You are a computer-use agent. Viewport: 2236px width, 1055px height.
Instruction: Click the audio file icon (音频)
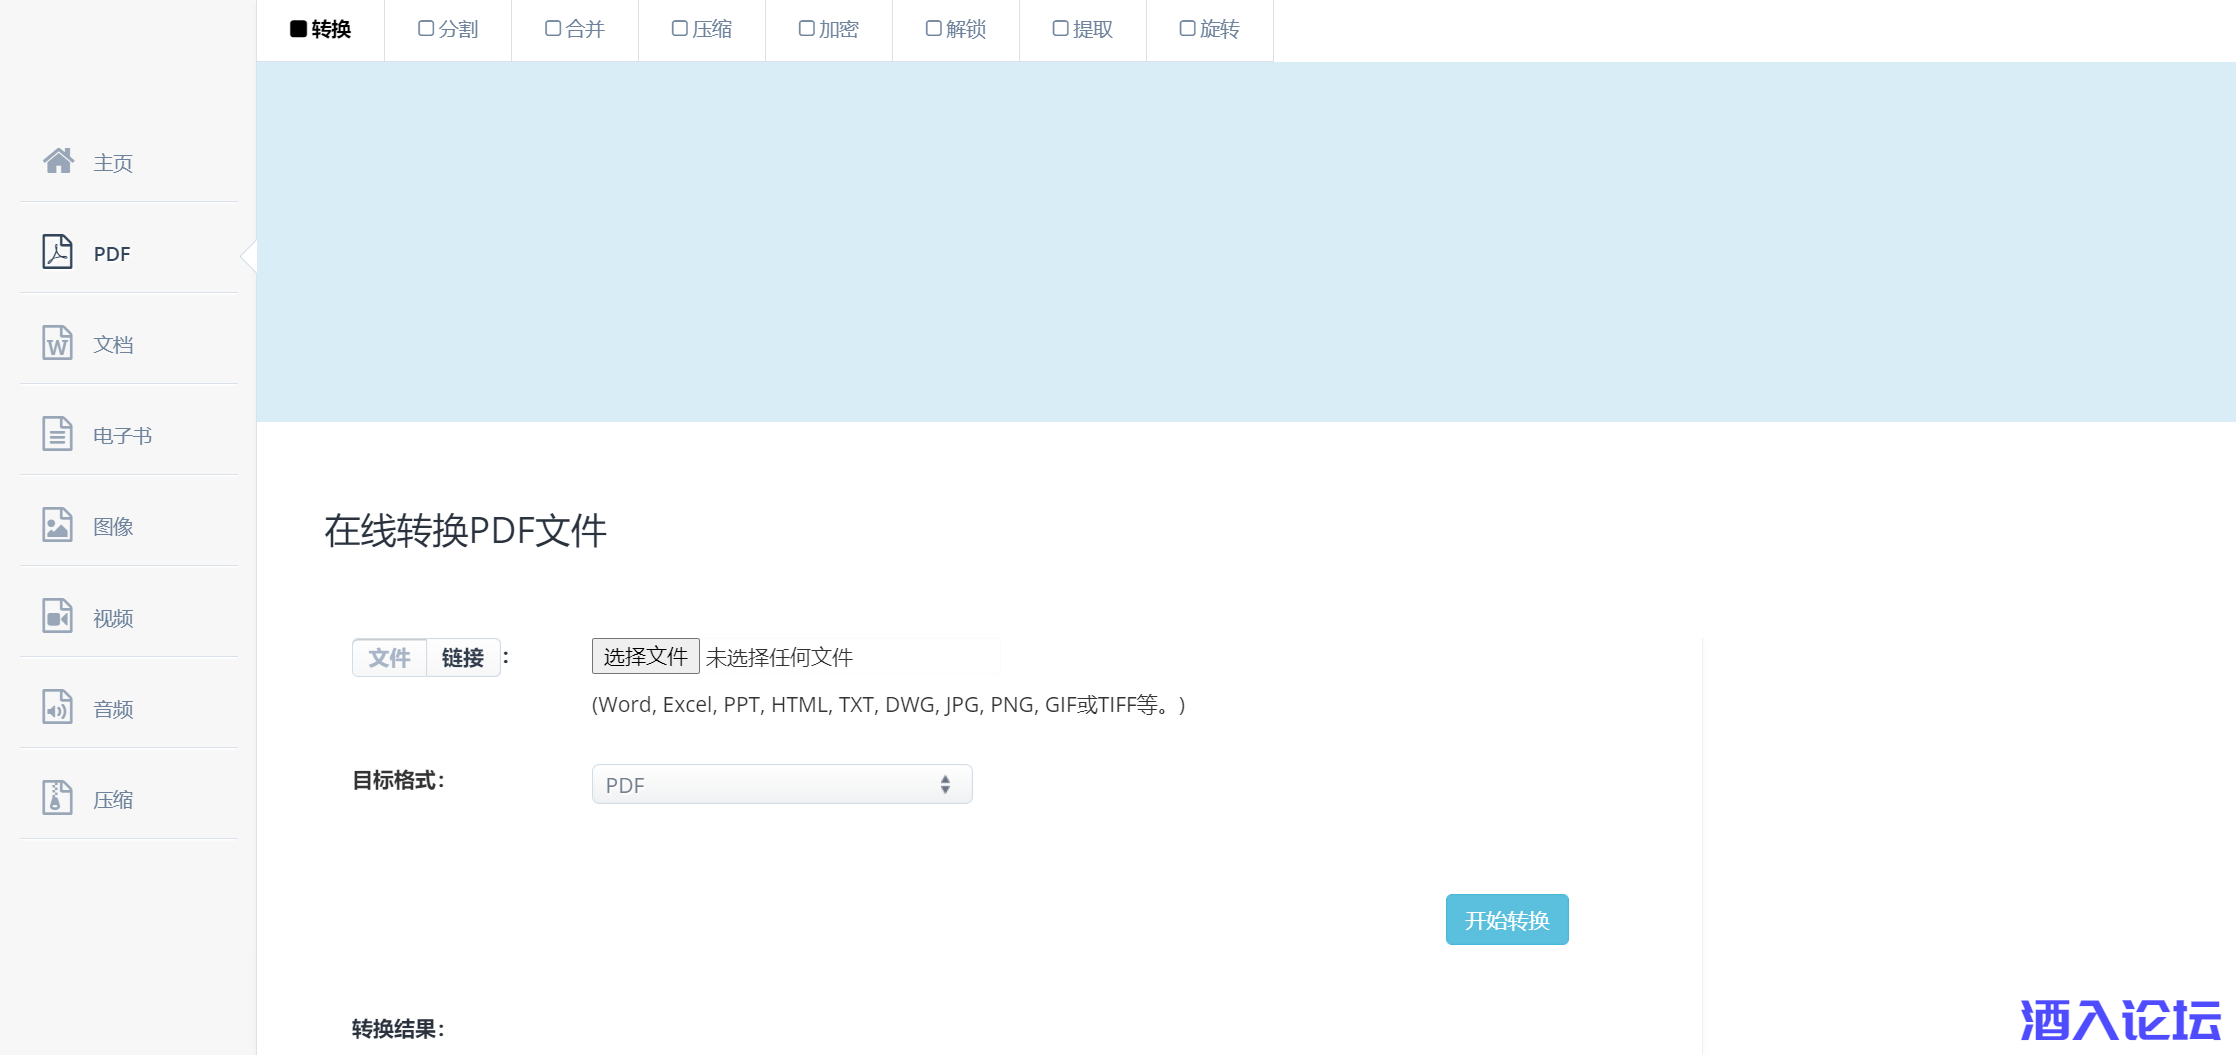pyautogui.click(x=57, y=707)
